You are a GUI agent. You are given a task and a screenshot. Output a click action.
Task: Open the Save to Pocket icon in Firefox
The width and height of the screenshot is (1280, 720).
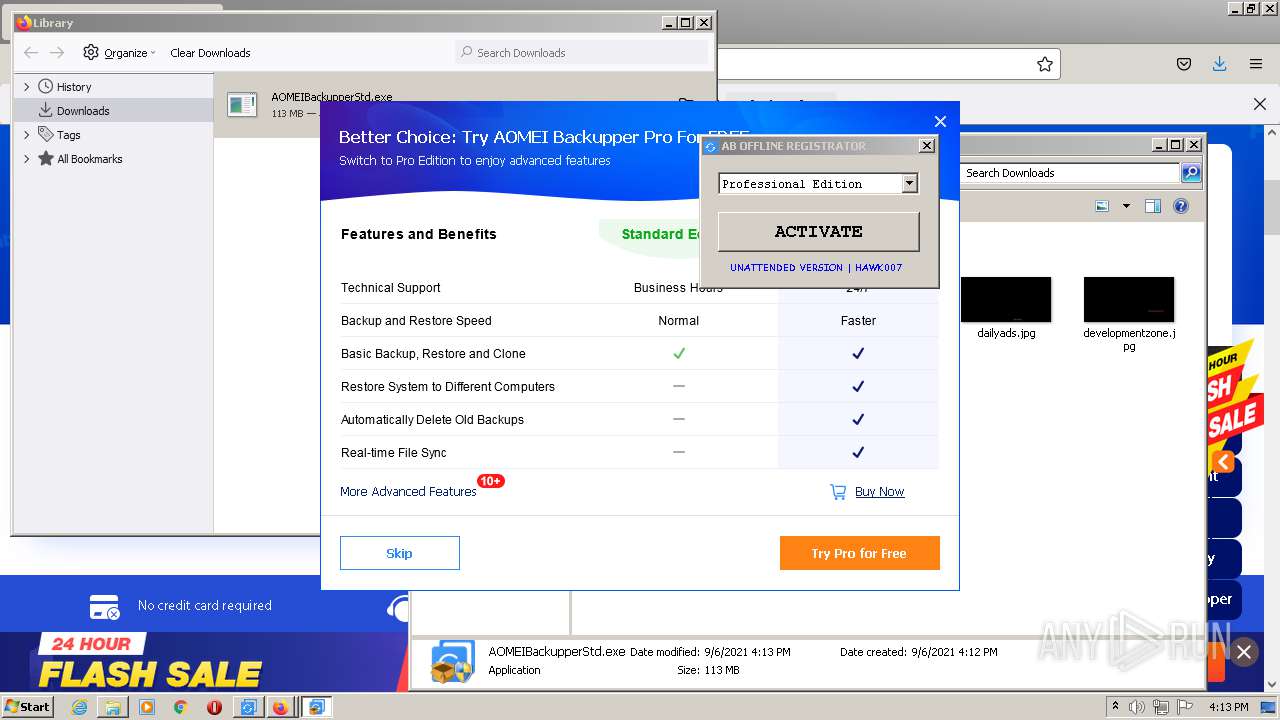pyautogui.click(x=1184, y=64)
